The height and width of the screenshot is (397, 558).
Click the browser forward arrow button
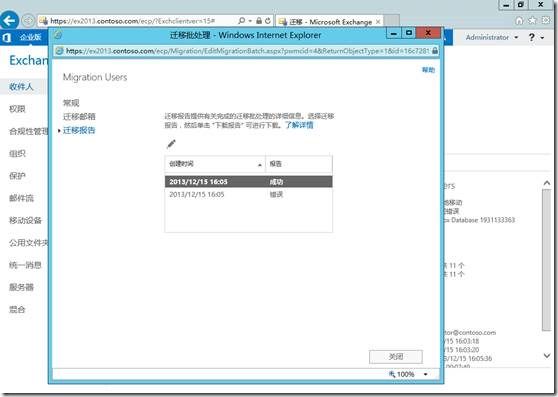[28, 21]
